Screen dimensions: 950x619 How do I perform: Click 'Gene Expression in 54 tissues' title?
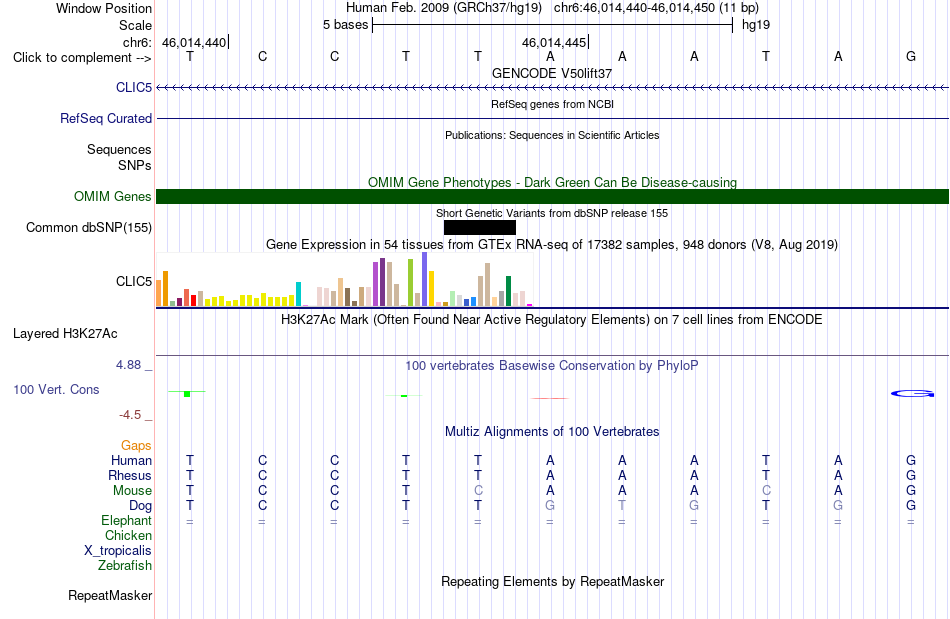click(x=552, y=245)
